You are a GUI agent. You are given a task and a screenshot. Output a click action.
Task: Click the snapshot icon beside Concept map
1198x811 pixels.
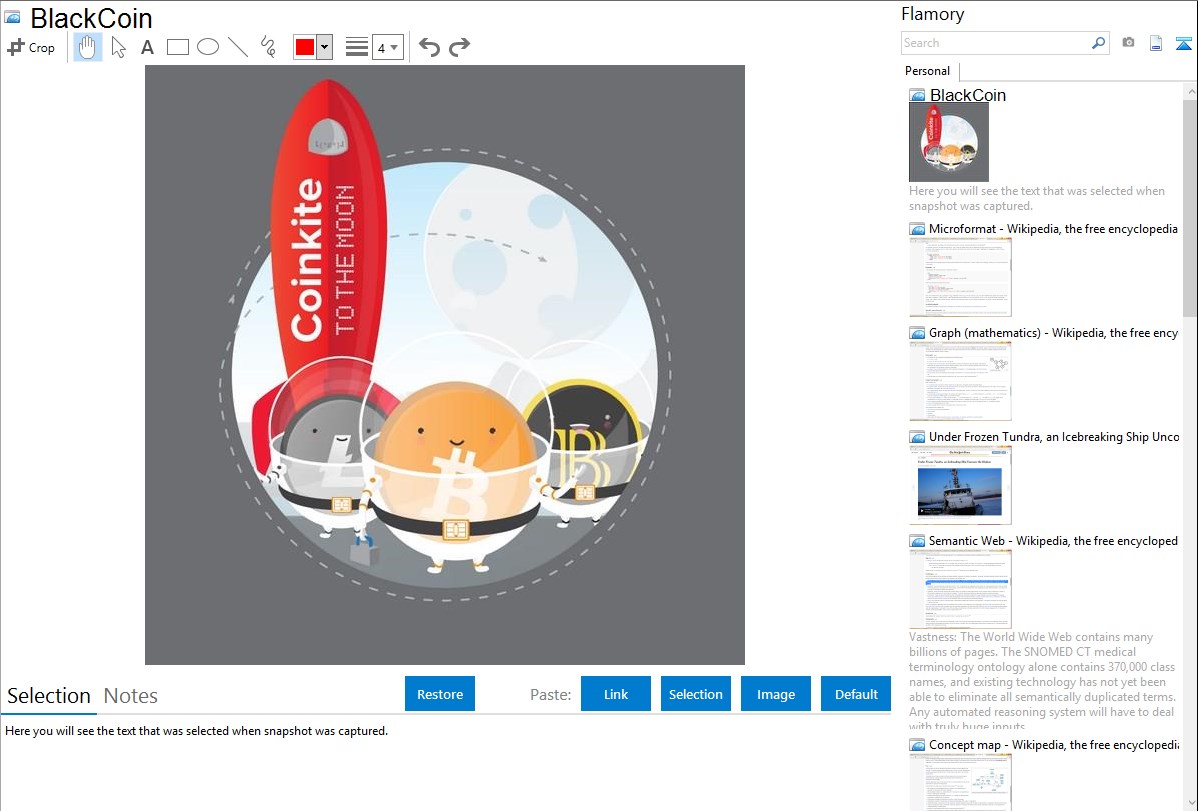(918, 745)
